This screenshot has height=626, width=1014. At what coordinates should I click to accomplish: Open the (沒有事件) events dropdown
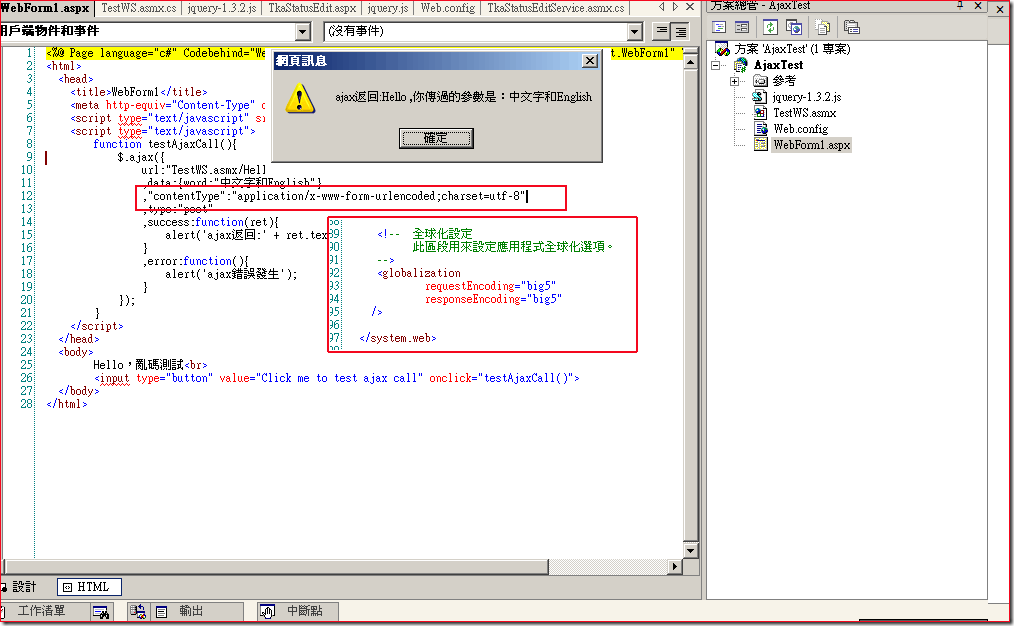click(638, 32)
